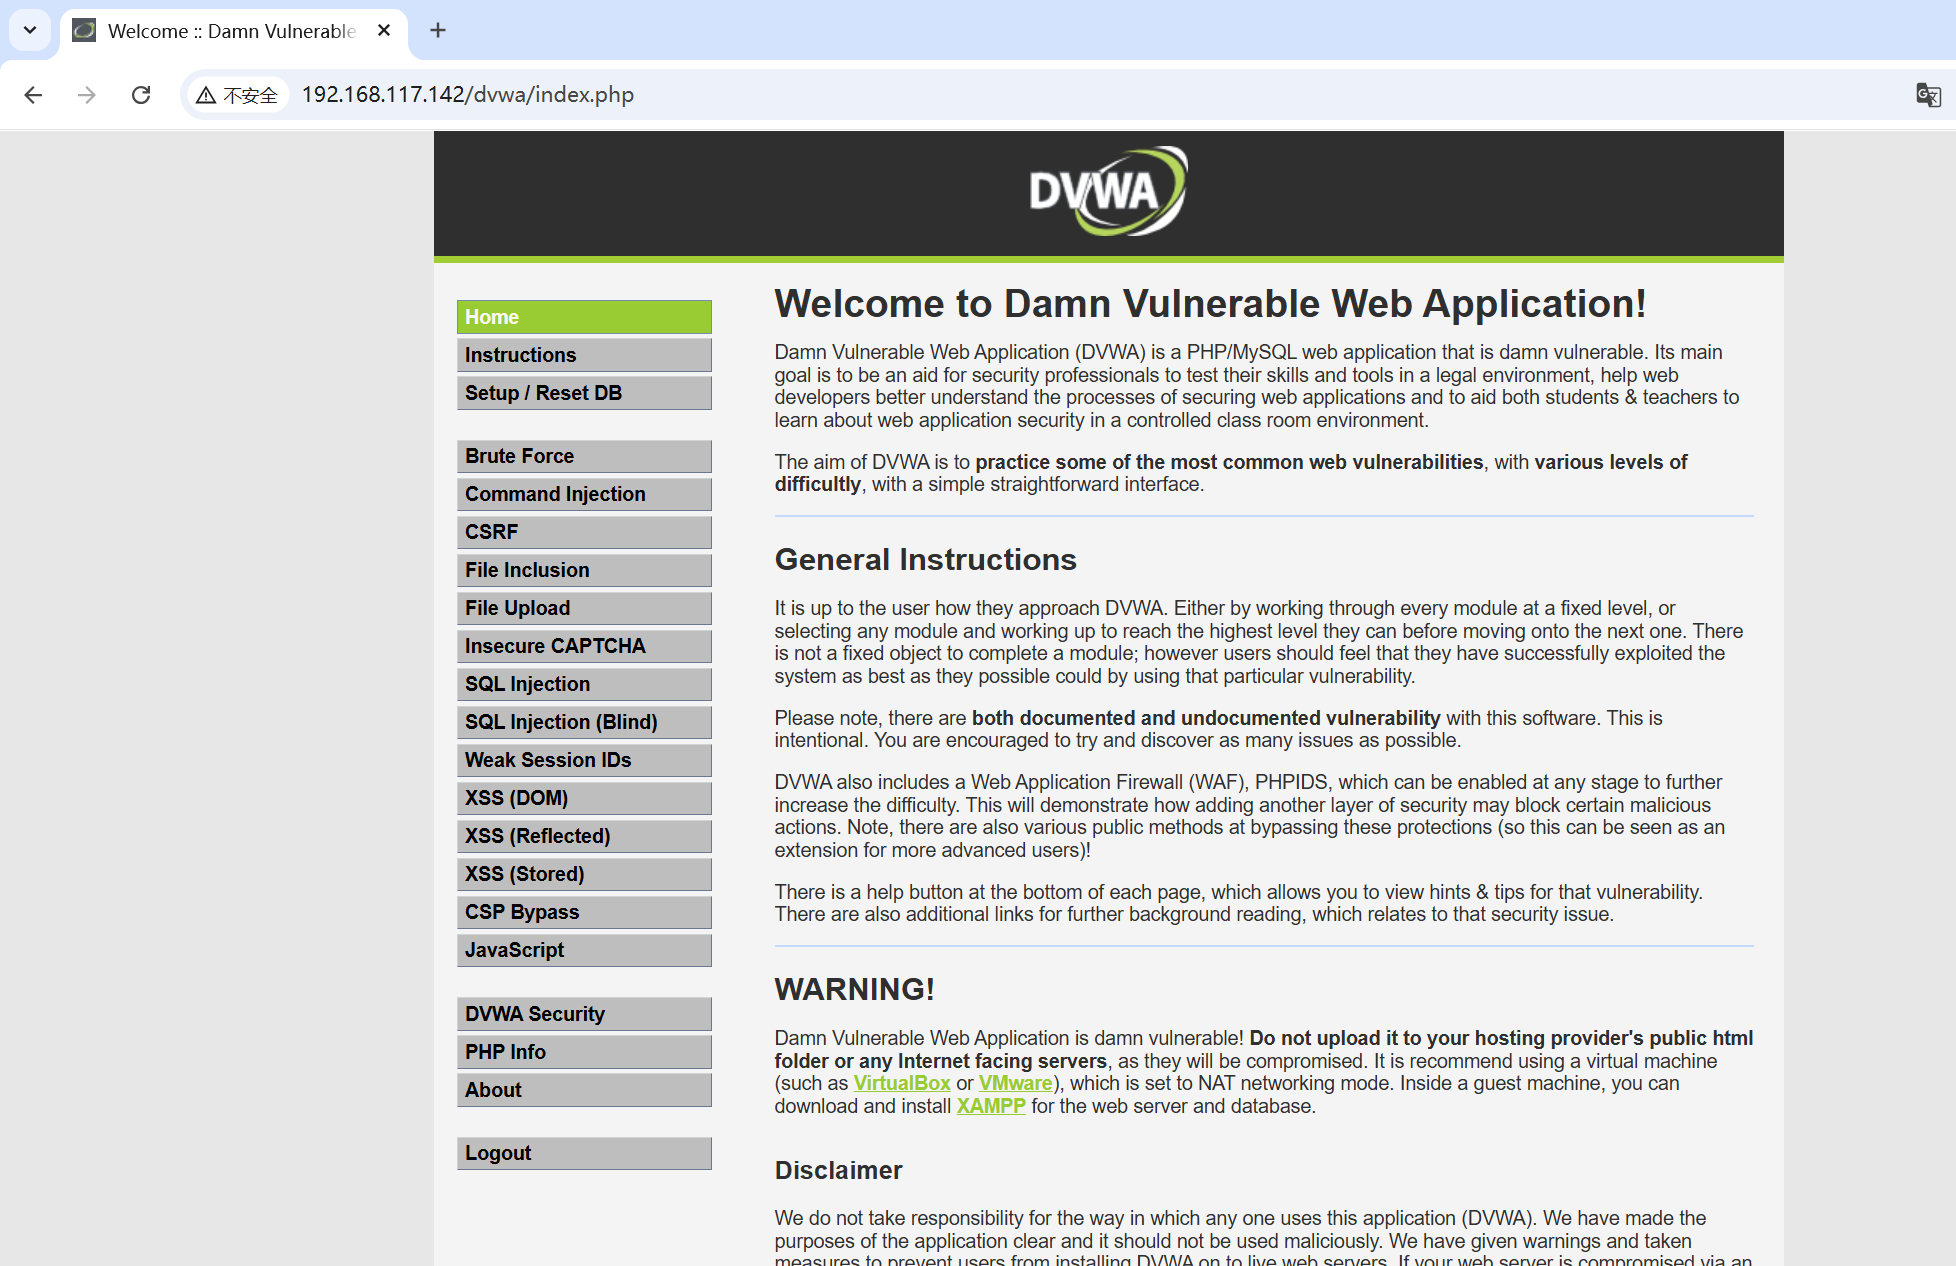Open a new tab with plus icon
Image resolution: width=1956 pixels, height=1266 pixels.
coord(438,30)
